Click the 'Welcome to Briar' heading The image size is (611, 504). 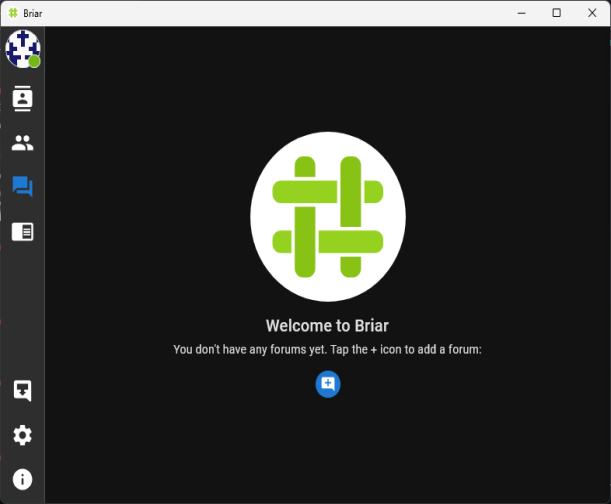click(x=327, y=326)
